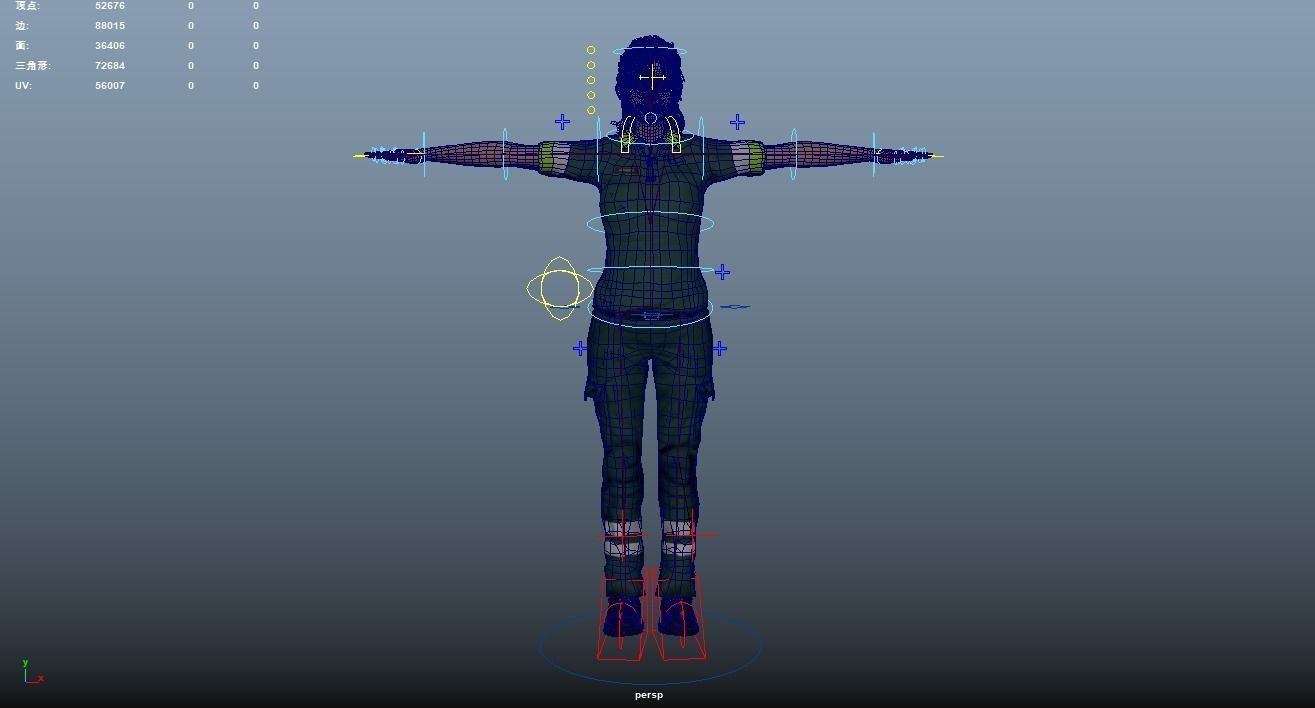The image size is (1315, 708).
Task: Select blue plus control at screen-right hip
Action: click(719, 348)
